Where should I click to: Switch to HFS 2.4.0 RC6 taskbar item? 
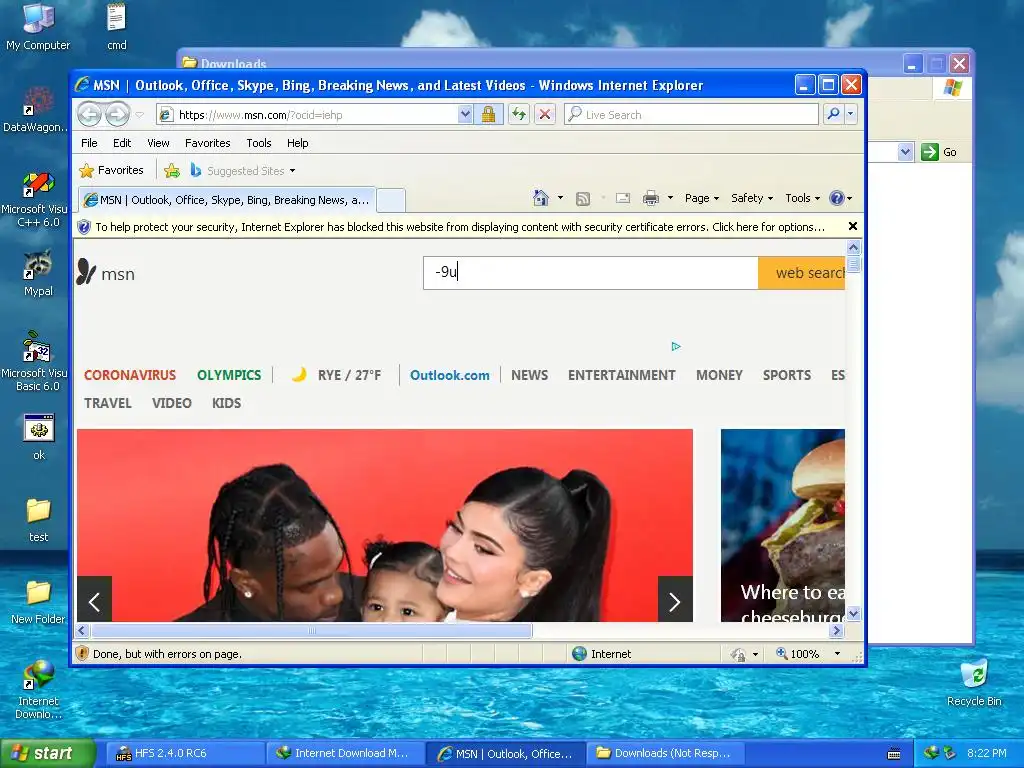[x=185, y=754]
